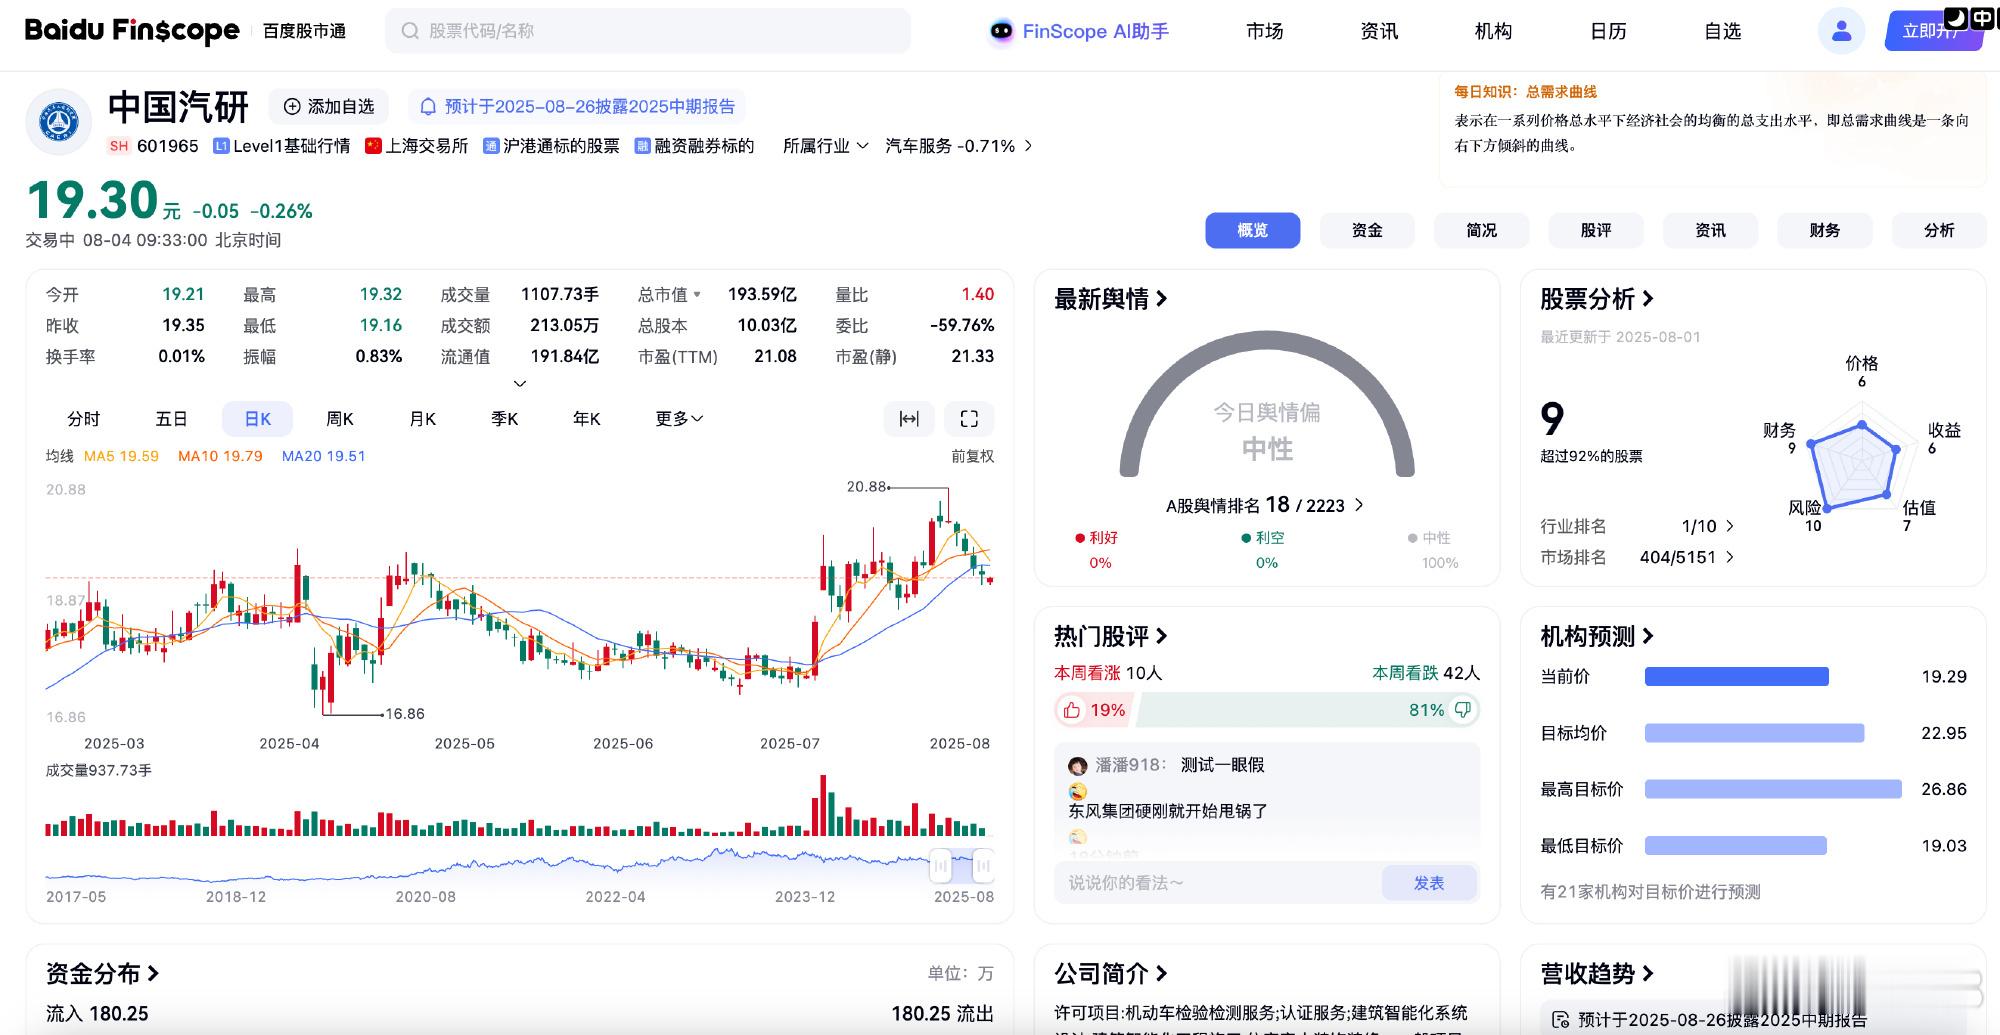Click the 发表 comment button
Image resolution: width=2000 pixels, height=1035 pixels.
pyautogui.click(x=1429, y=883)
